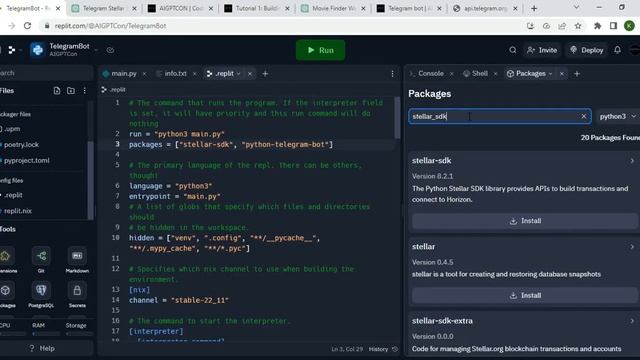This screenshot has width=640, height=360.
Task: Open the PostgreSQL tool
Action: (41, 295)
